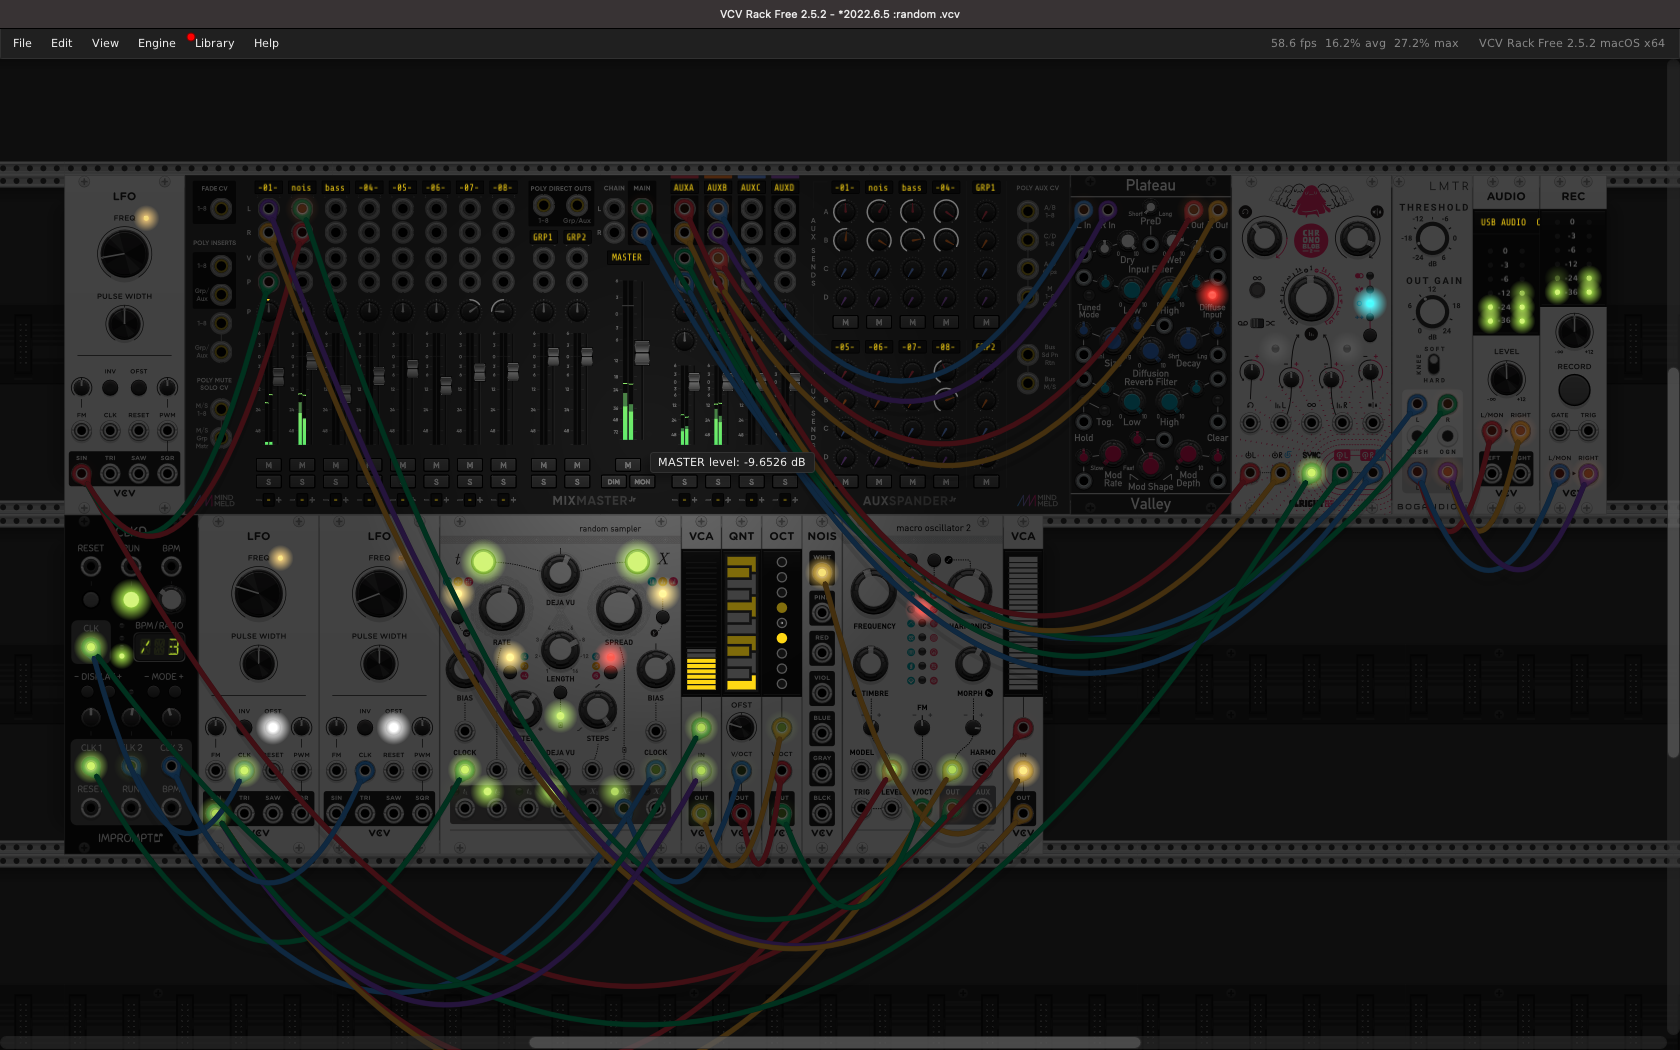Click the MixMaster FADE CV input jack
The width and height of the screenshot is (1680, 1050).
[221, 209]
